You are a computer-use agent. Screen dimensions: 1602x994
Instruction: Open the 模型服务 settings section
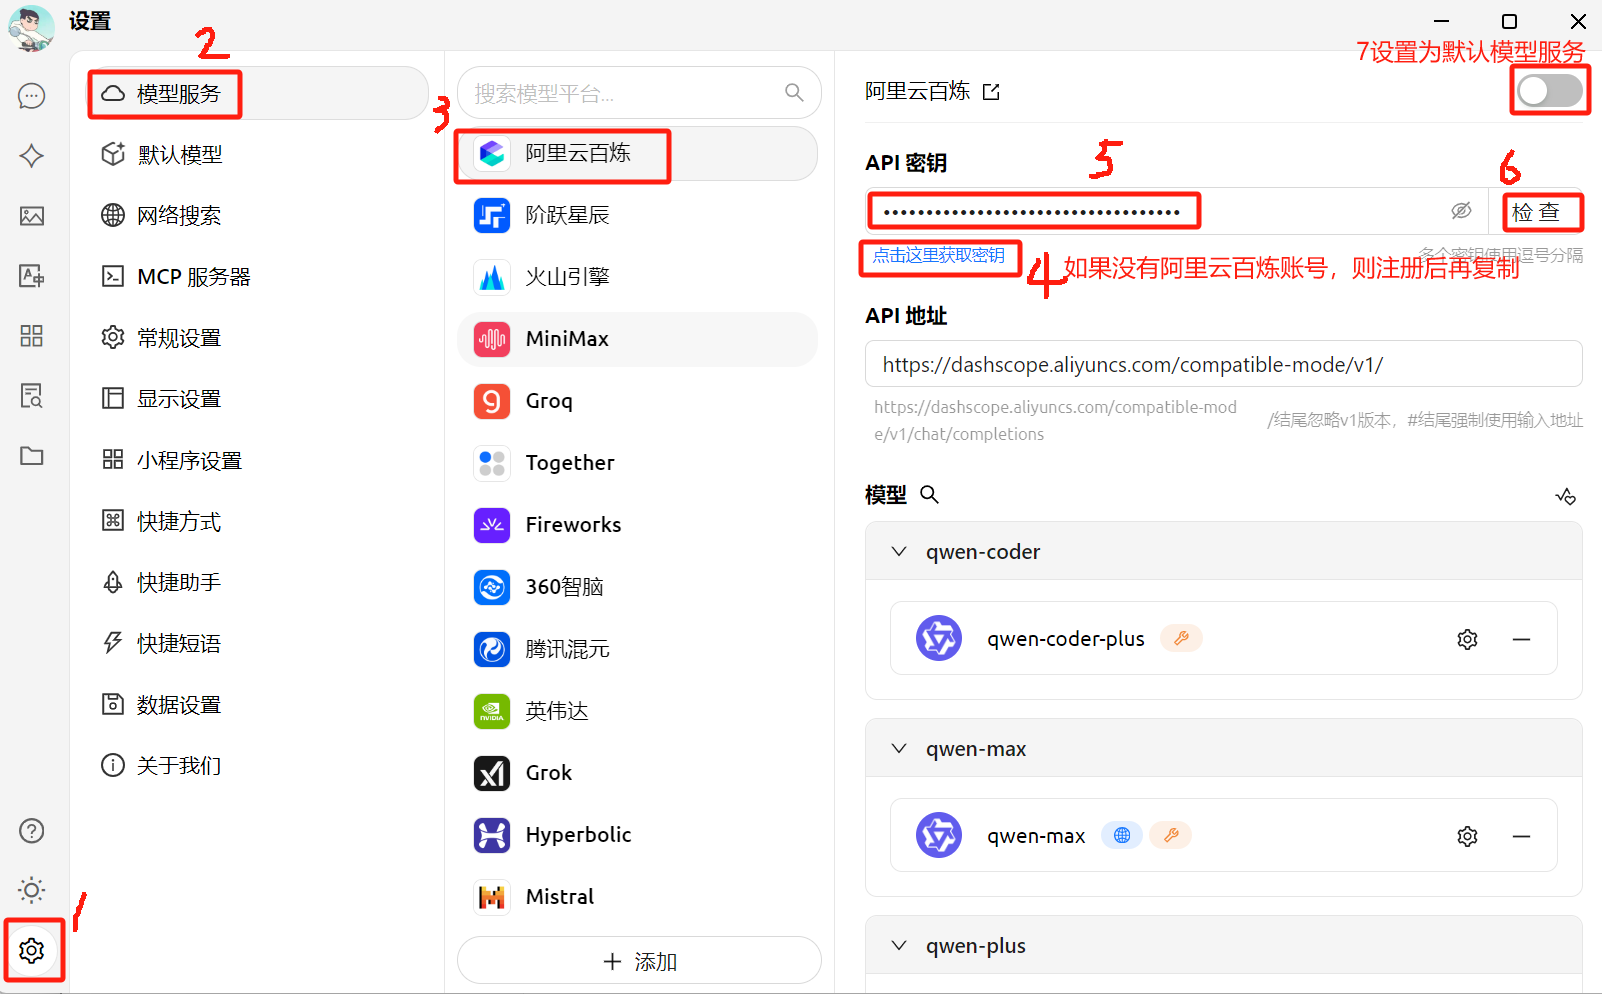[x=258, y=93]
